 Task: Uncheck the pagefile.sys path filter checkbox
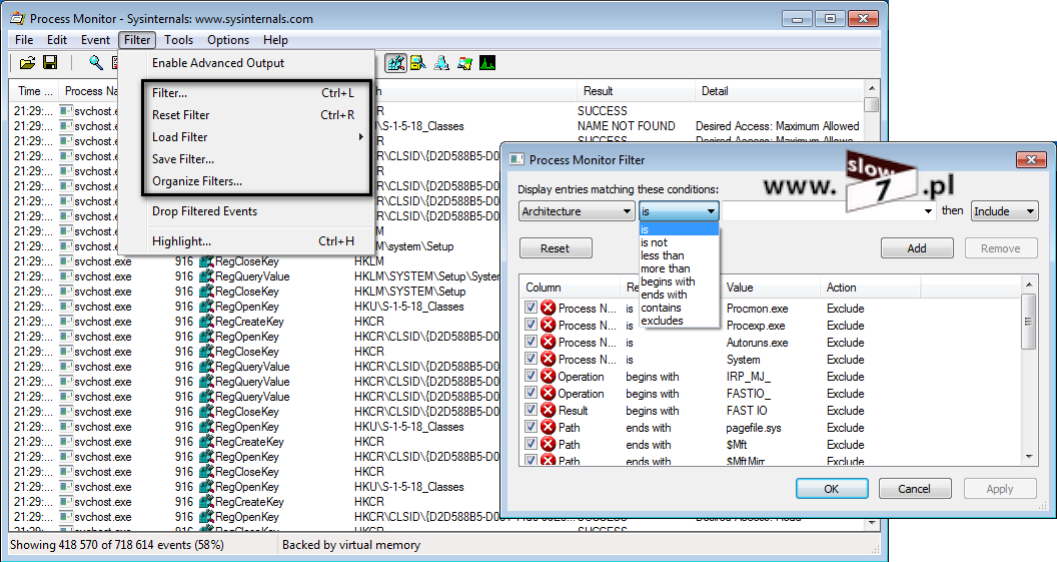click(x=531, y=427)
